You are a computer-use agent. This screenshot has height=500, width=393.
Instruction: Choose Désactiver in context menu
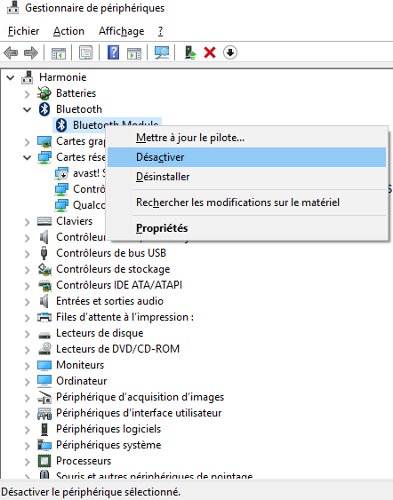247,157
